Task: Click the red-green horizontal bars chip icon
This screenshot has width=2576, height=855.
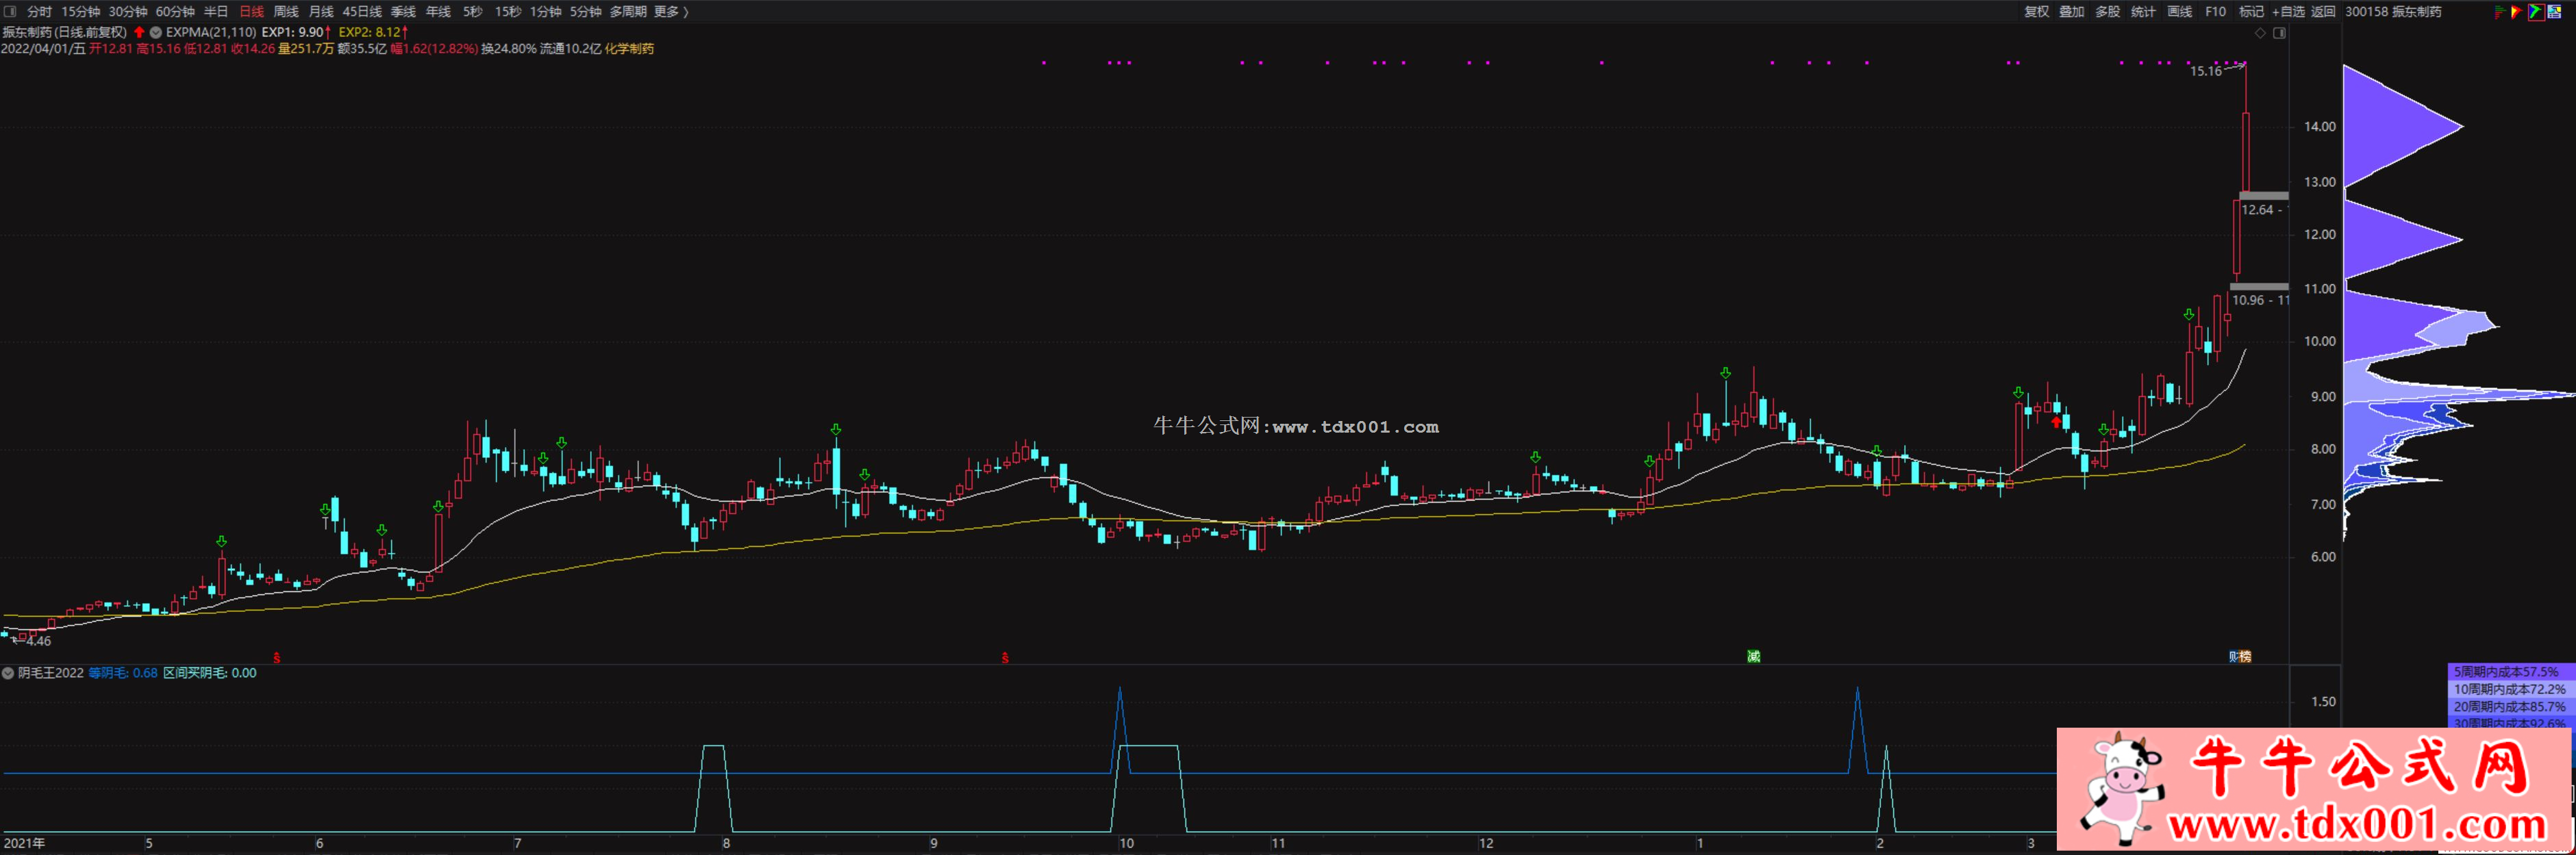Action: tap(2500, 12)
